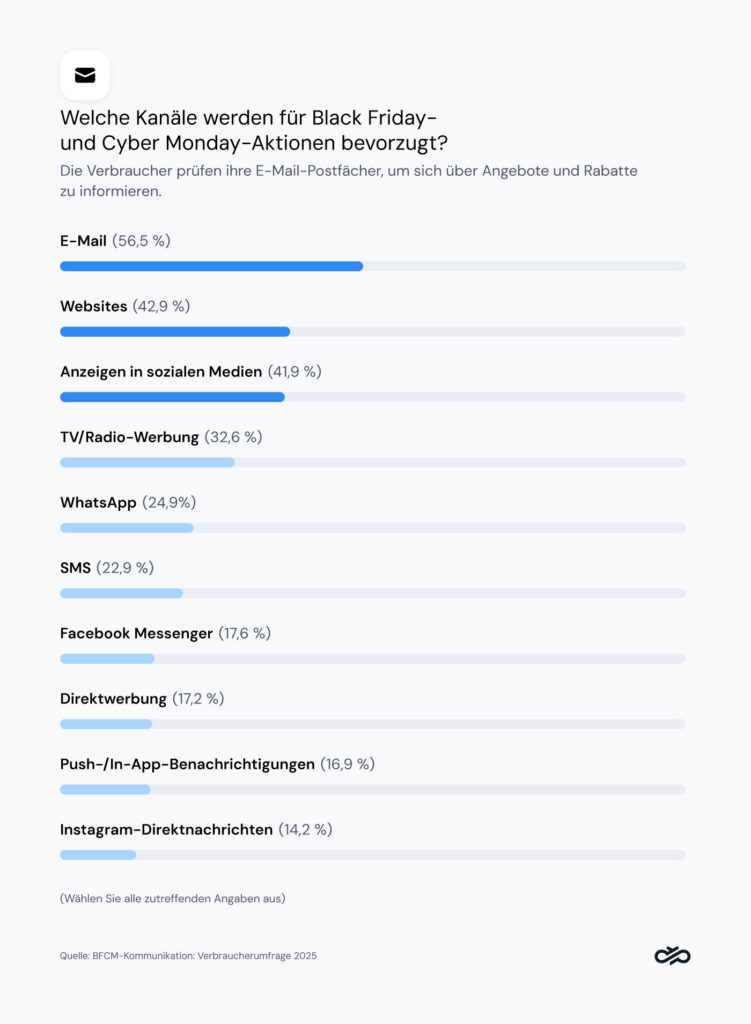Click the TV/Radio-Werbung label
The width and height of the screenshot is (751, 1024).
(129, 437)
